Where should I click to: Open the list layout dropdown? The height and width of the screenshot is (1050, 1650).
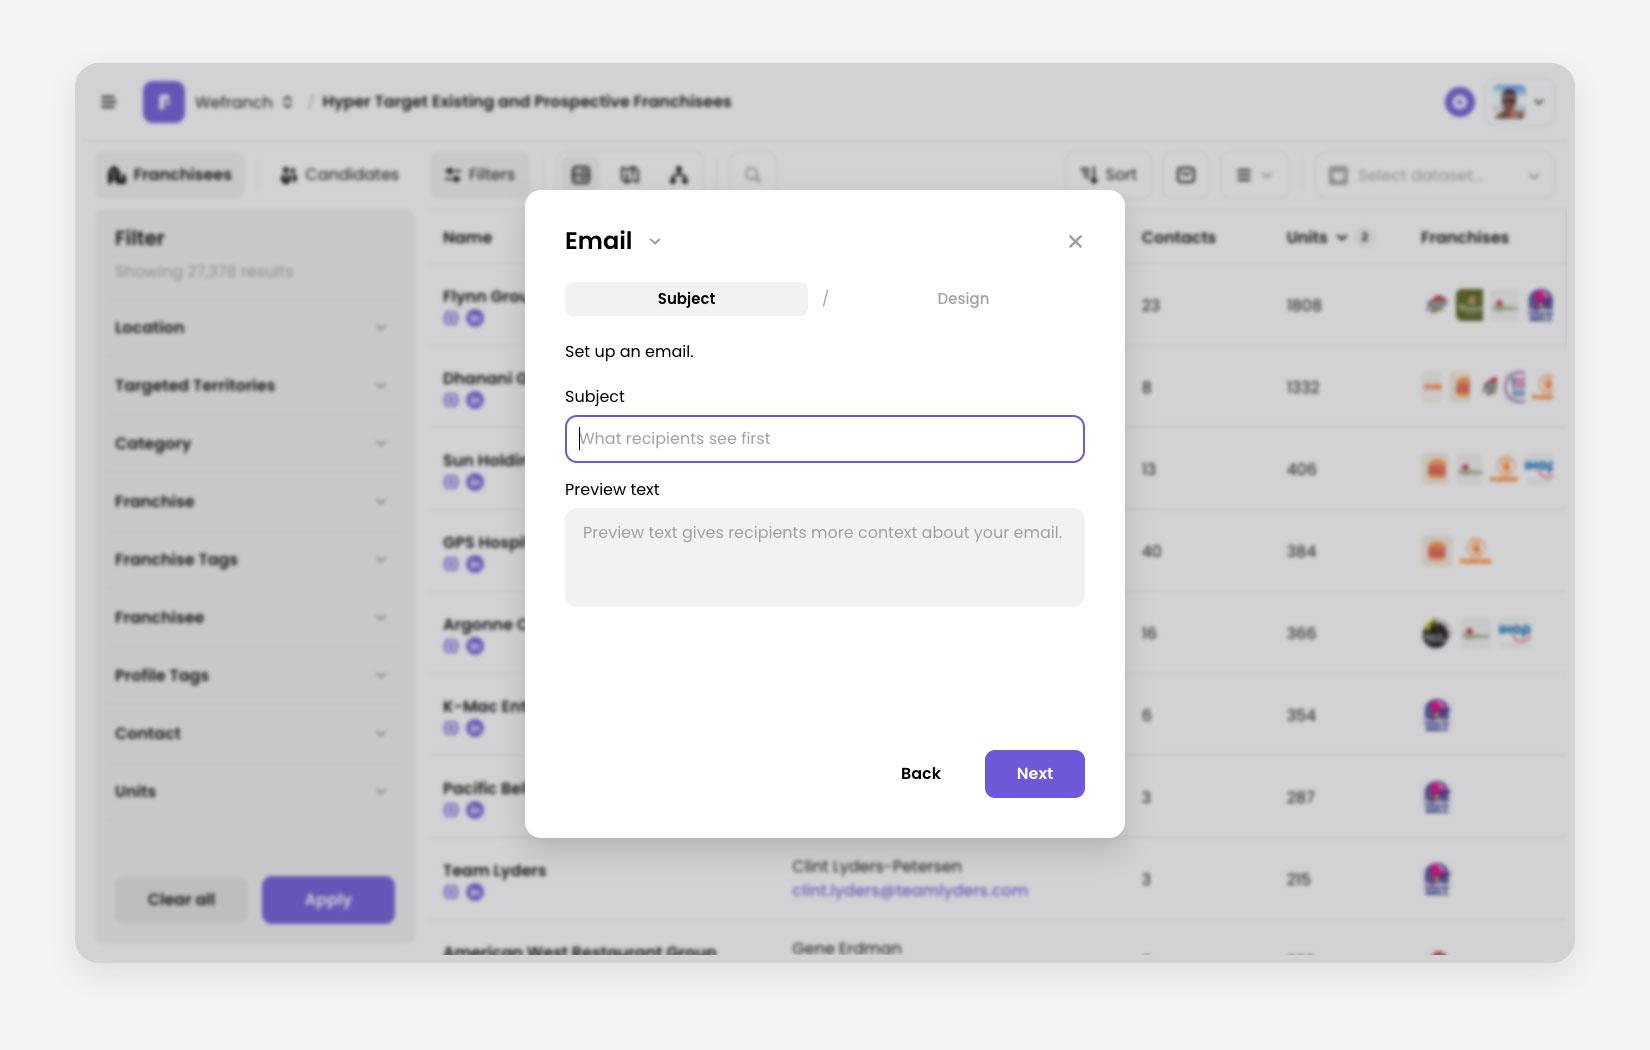pos(1254,175)
